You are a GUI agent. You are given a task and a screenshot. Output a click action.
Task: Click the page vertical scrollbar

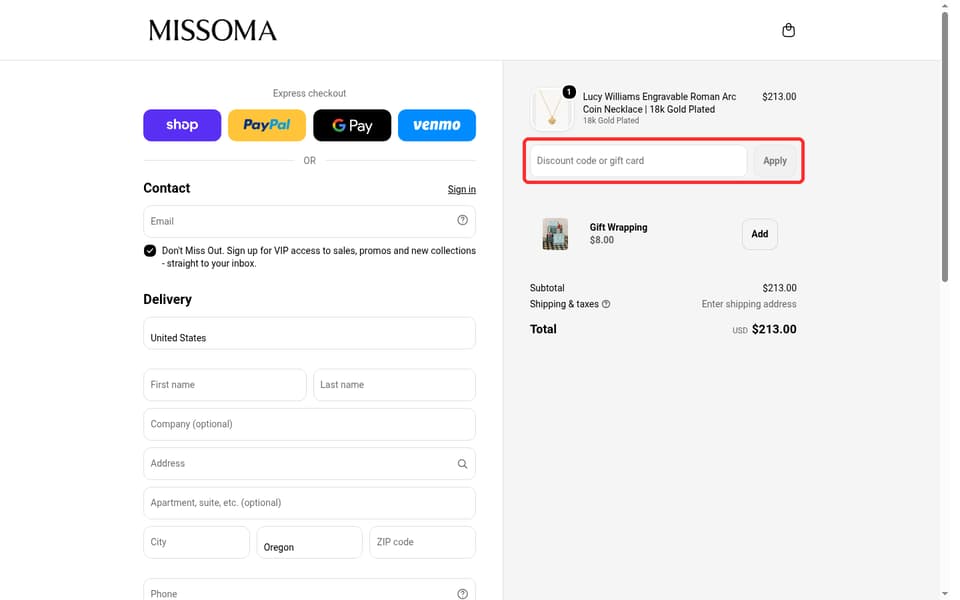945,147
